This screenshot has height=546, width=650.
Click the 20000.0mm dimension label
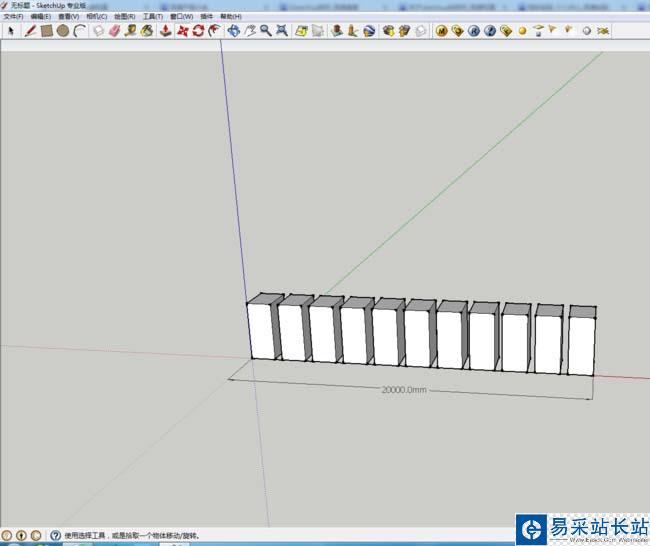404,389
